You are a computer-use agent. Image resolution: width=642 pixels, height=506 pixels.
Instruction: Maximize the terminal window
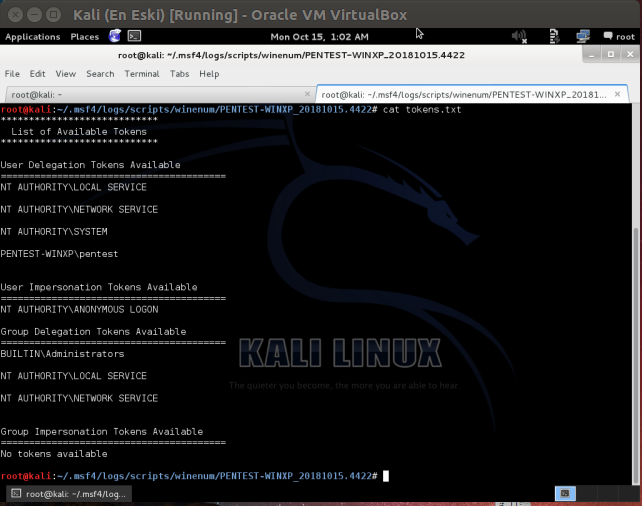point(611,54)
